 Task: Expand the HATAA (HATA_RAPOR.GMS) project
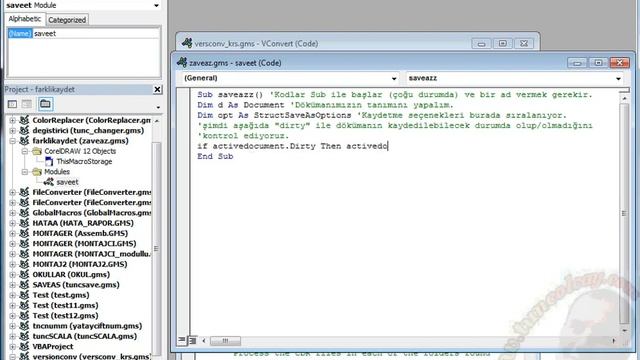(x=13, y=223)
